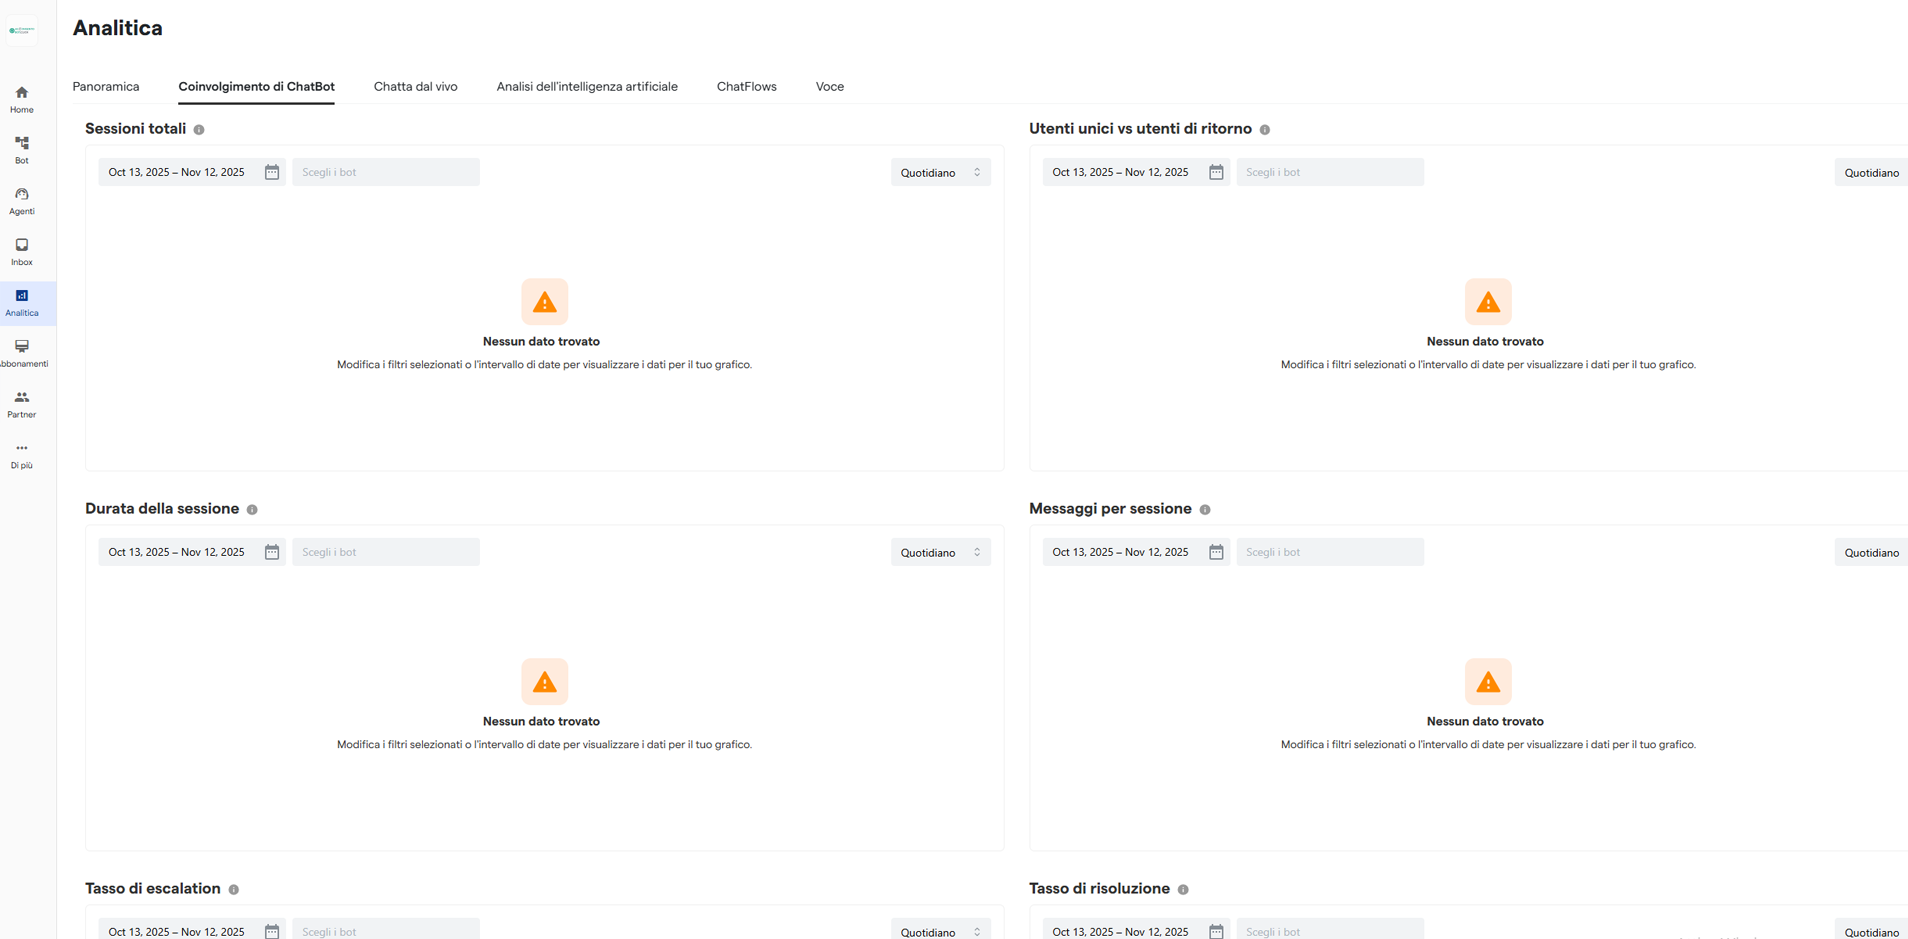The image size is (1908, 939).
Task: Open the calendar for Durata della sessione
Action: pyautogui.click(x=272, y=551)
